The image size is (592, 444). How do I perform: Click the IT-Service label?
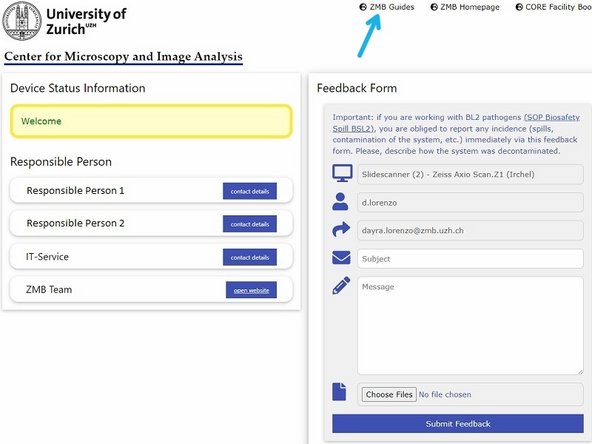click(x=47, y=257)
